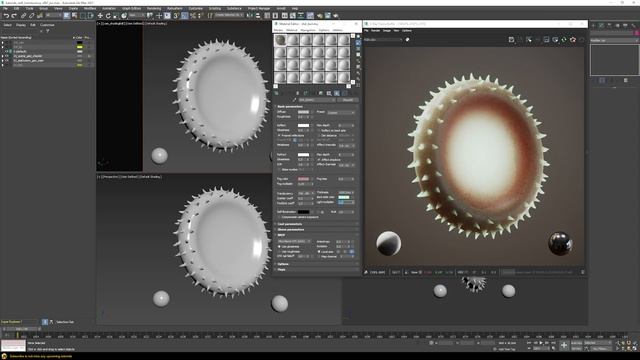The image size is (640, 360).
Task: Click the green refresh icon in frame buffer
Action: [564, 39]
